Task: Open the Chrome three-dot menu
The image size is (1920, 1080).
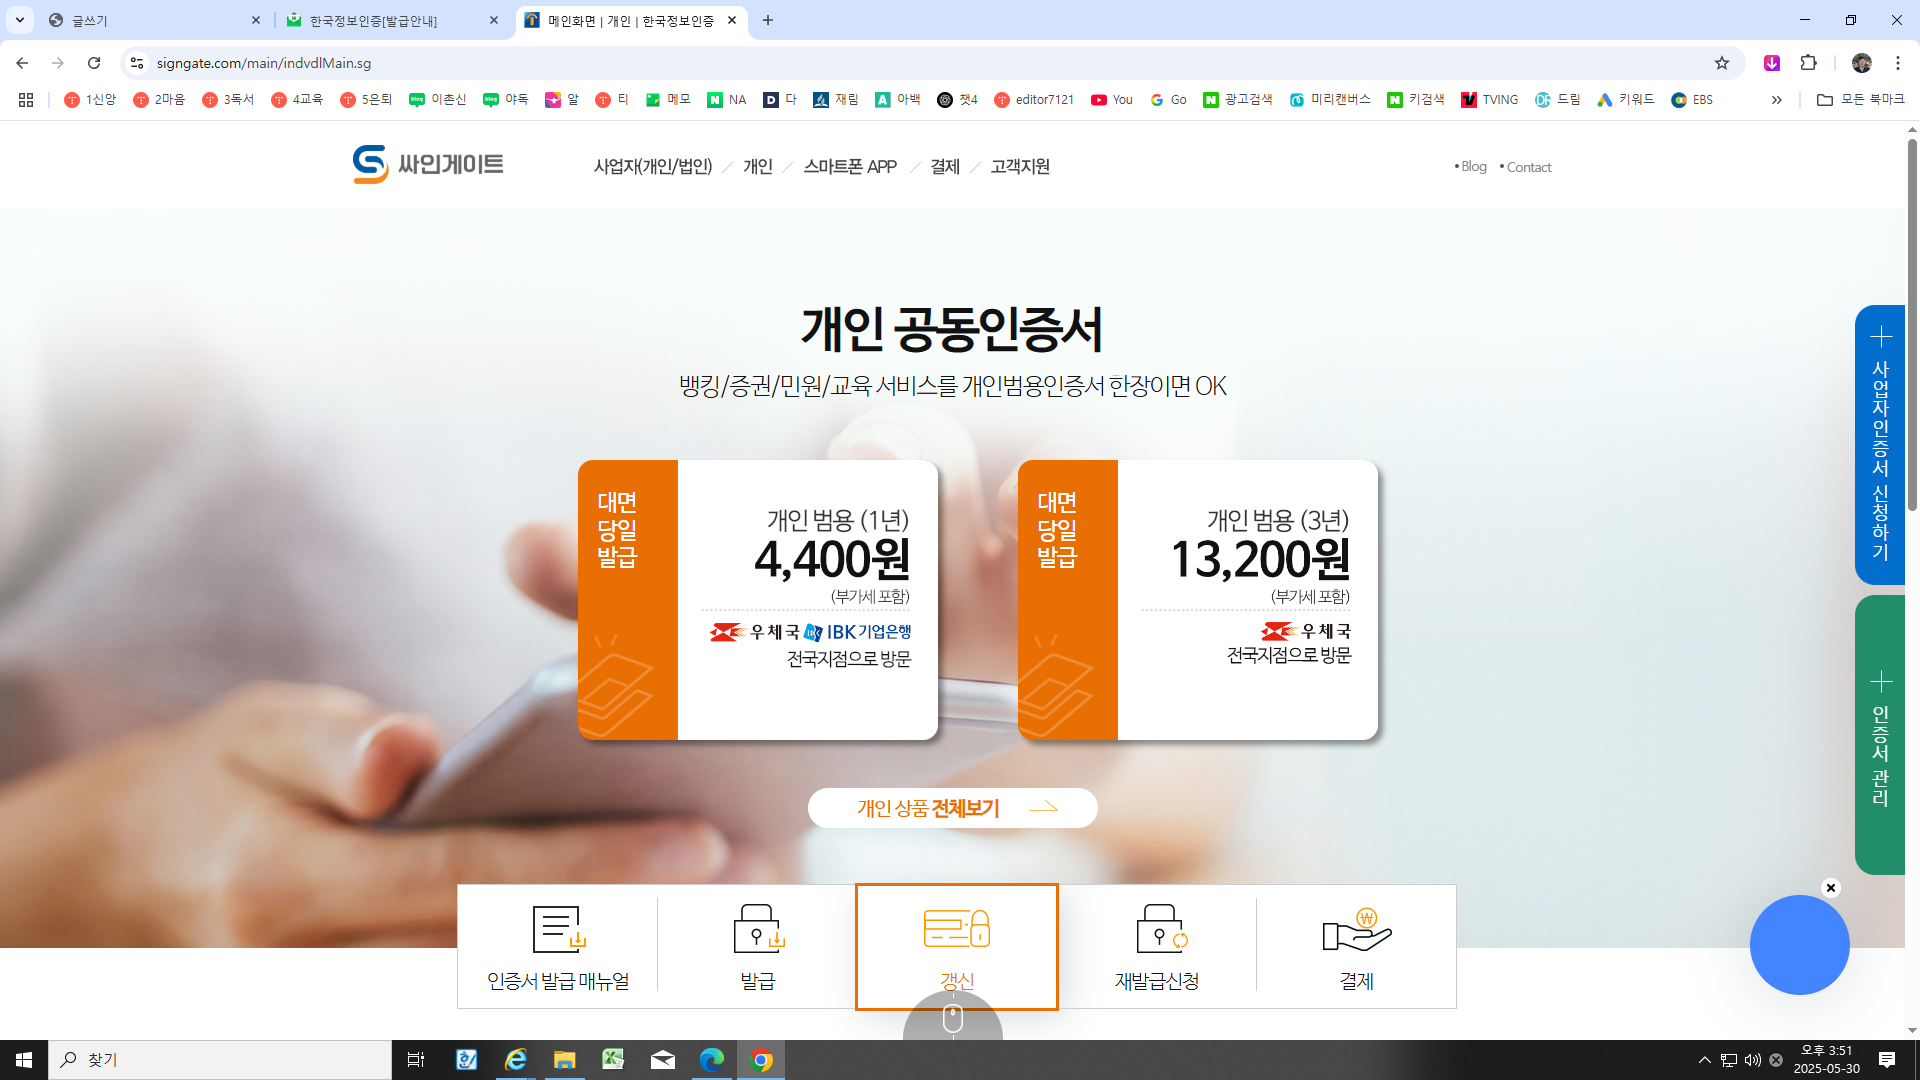Action: coord(1898,63)
